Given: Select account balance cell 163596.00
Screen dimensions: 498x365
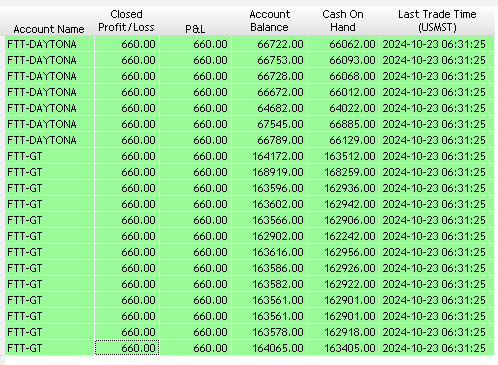Looking at the screenshot, I should point(269,188).
